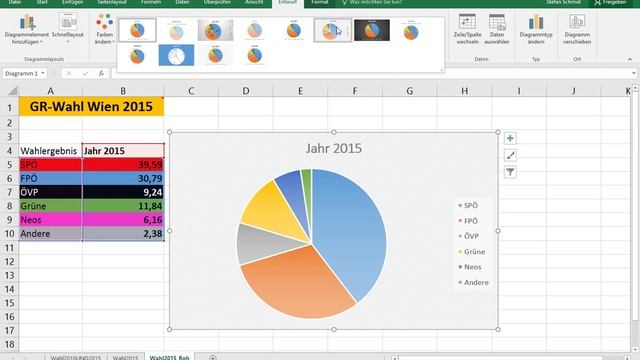The height and width of the screenshot is (360, 640).
Task: Open the Entwurf ribbon tab
Action: pyautogui.click(x=288, y=2)
